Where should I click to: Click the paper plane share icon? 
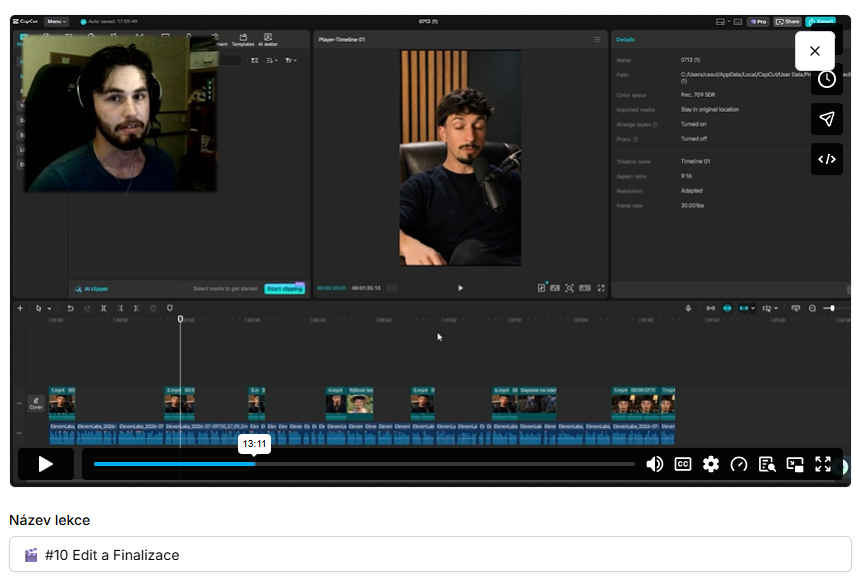[x=827, y=119]
